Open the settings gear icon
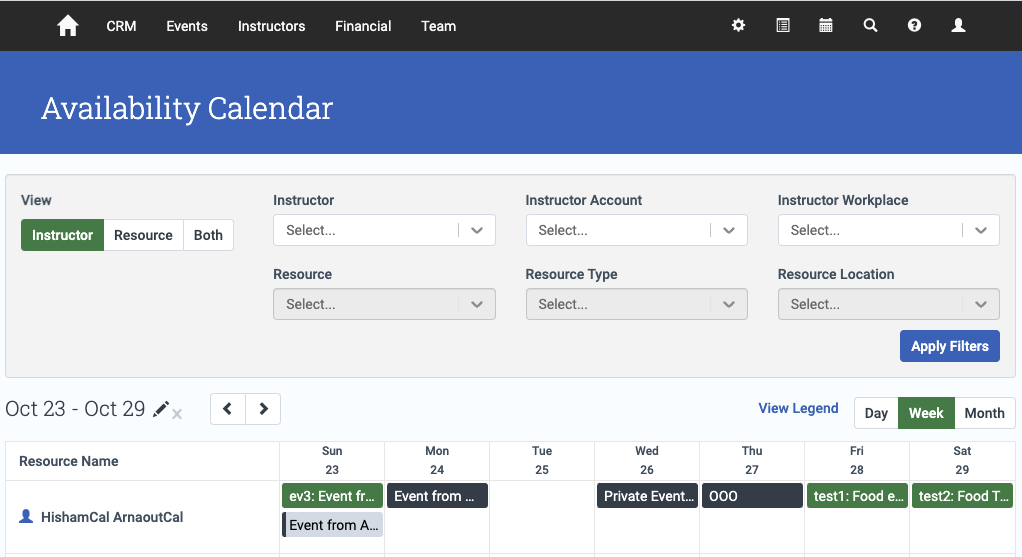The height and width of the screenshot is (557, 1022). click(x=738, y=25)
